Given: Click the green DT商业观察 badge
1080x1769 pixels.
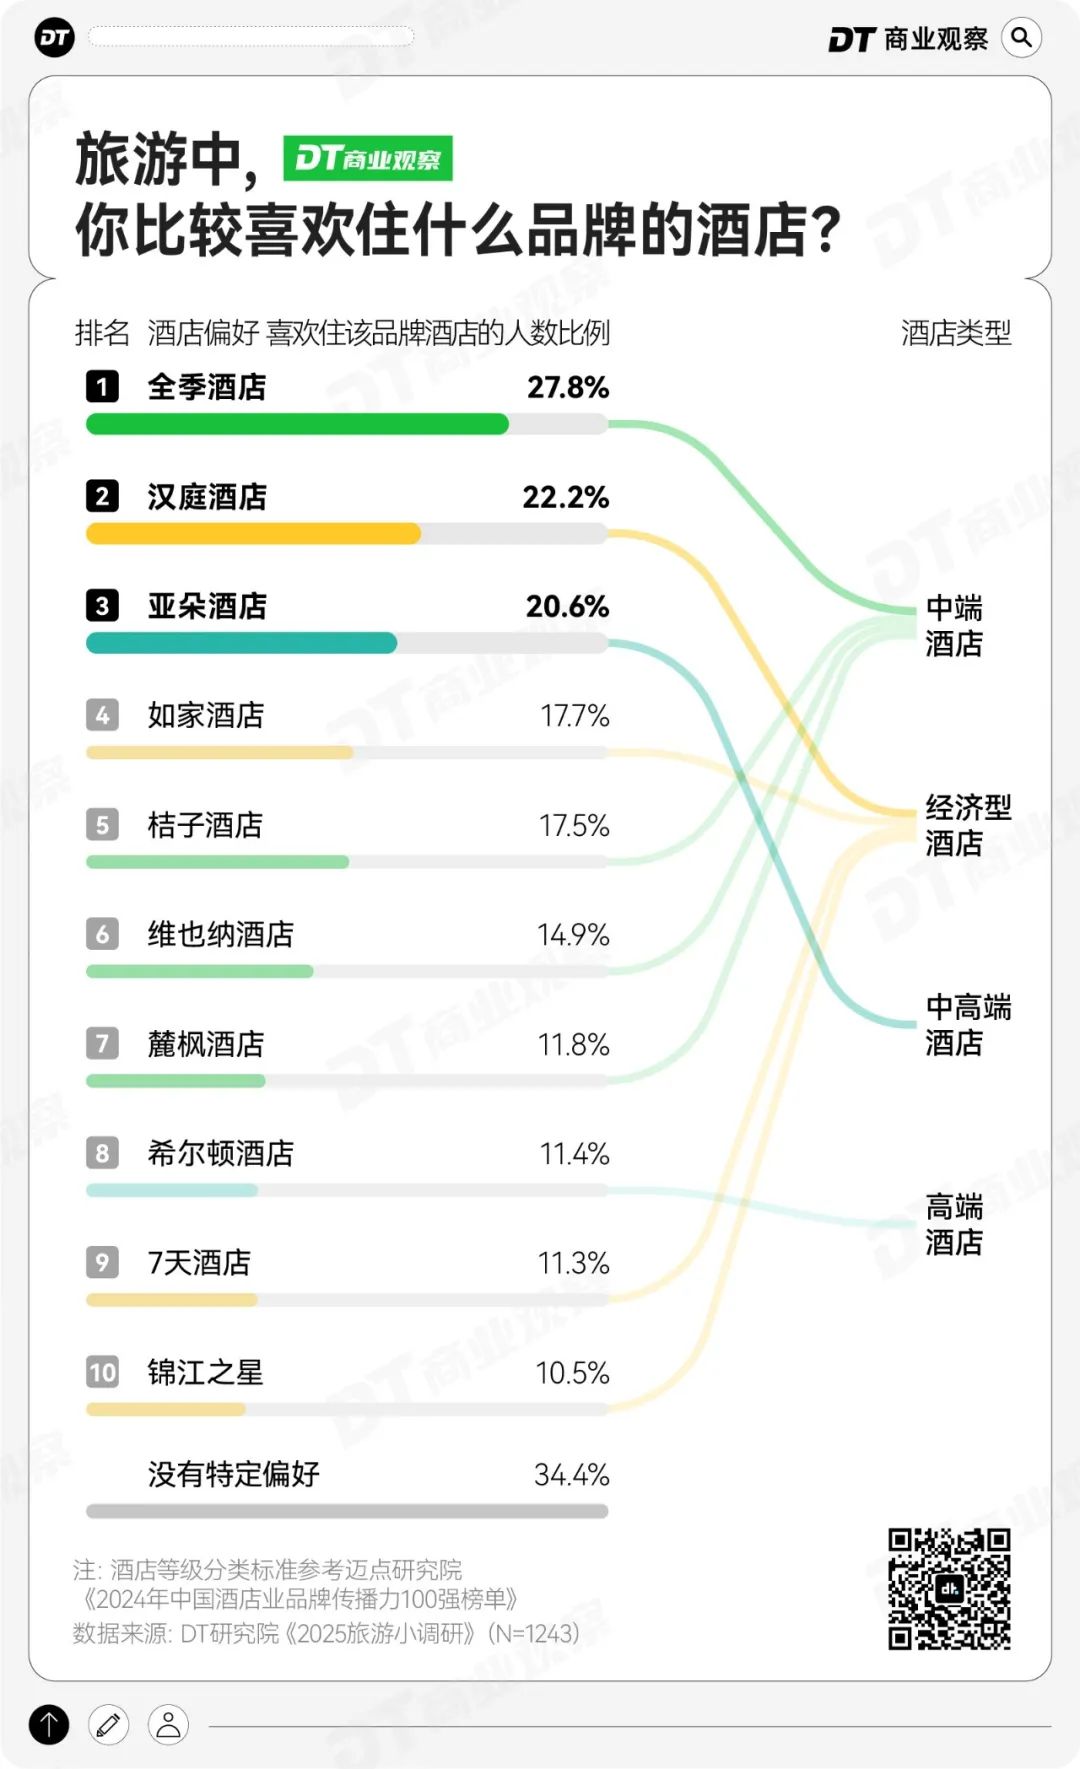Looking at the screenshot, I should point(367,158).
